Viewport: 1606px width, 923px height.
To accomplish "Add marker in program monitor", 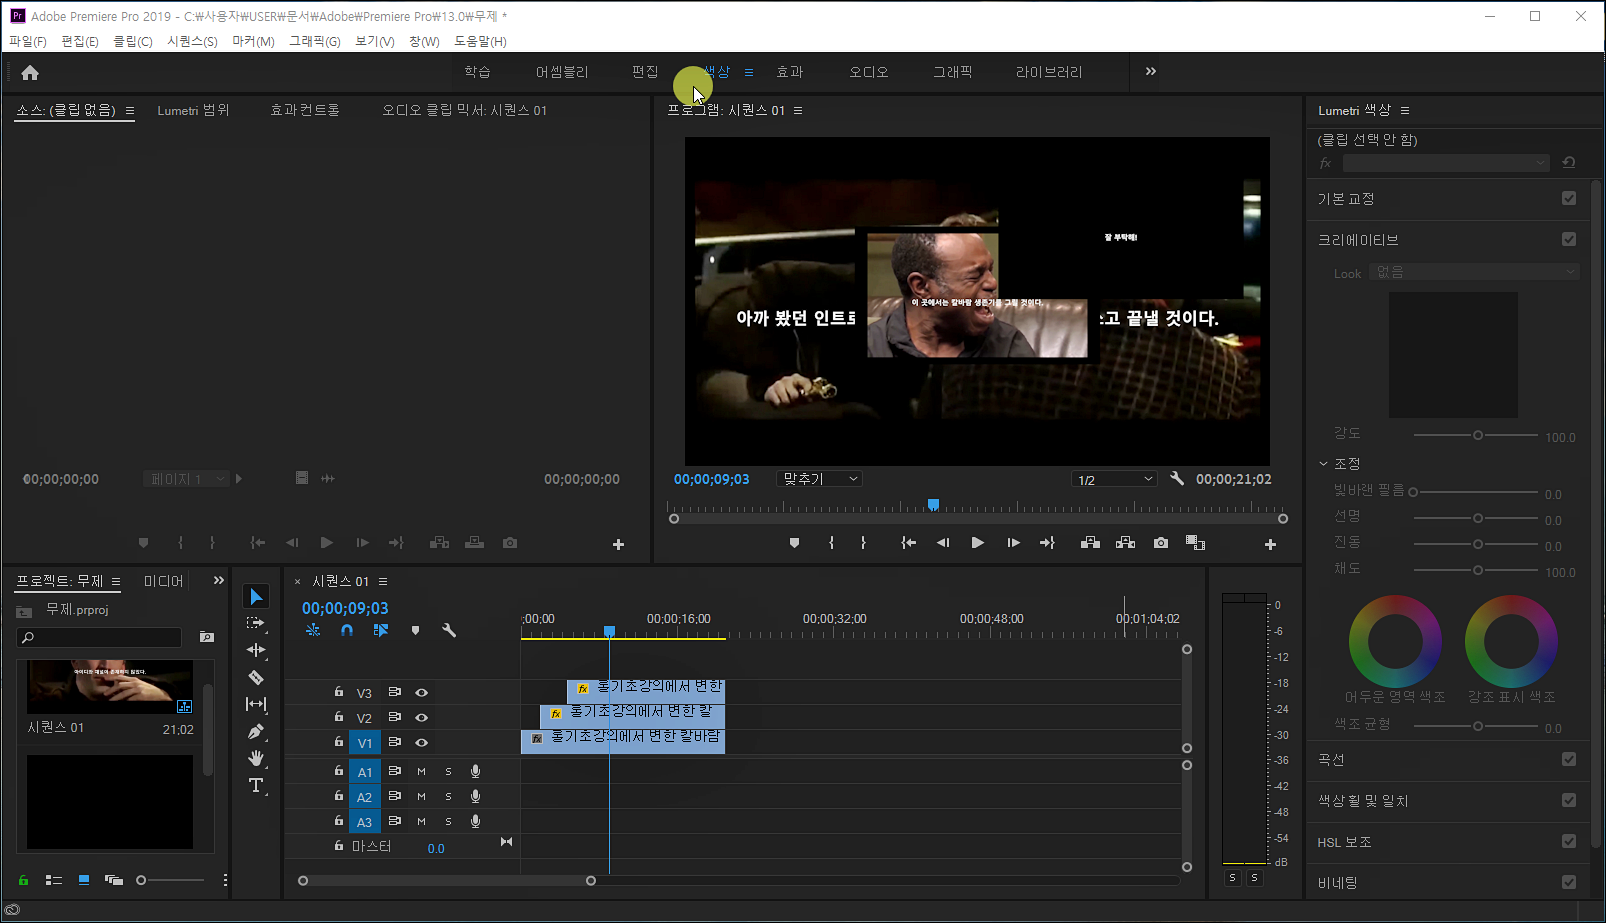I will click(x=794, y=543).
